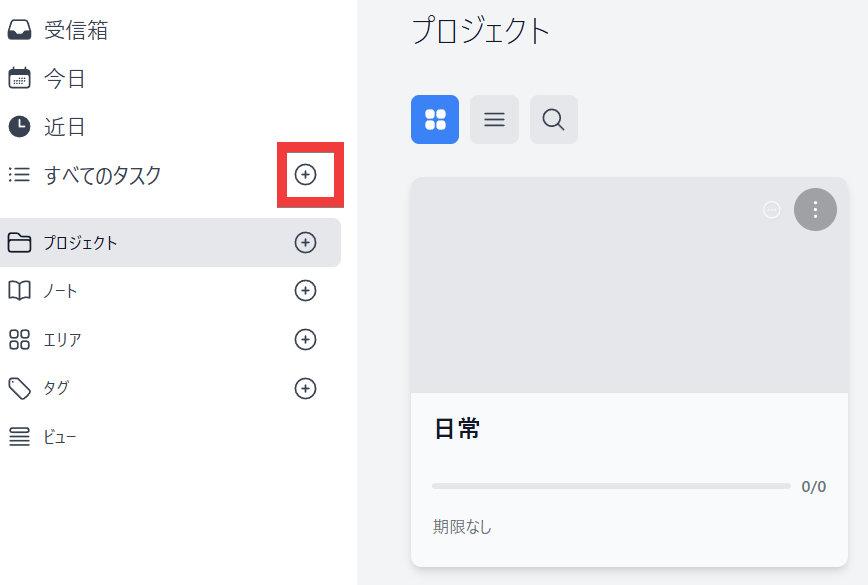Navigate to エリア in sidebar
Image resolution: width=868 pixels, height=585 pixels.
pyautogui.click(x=62, y=340)
